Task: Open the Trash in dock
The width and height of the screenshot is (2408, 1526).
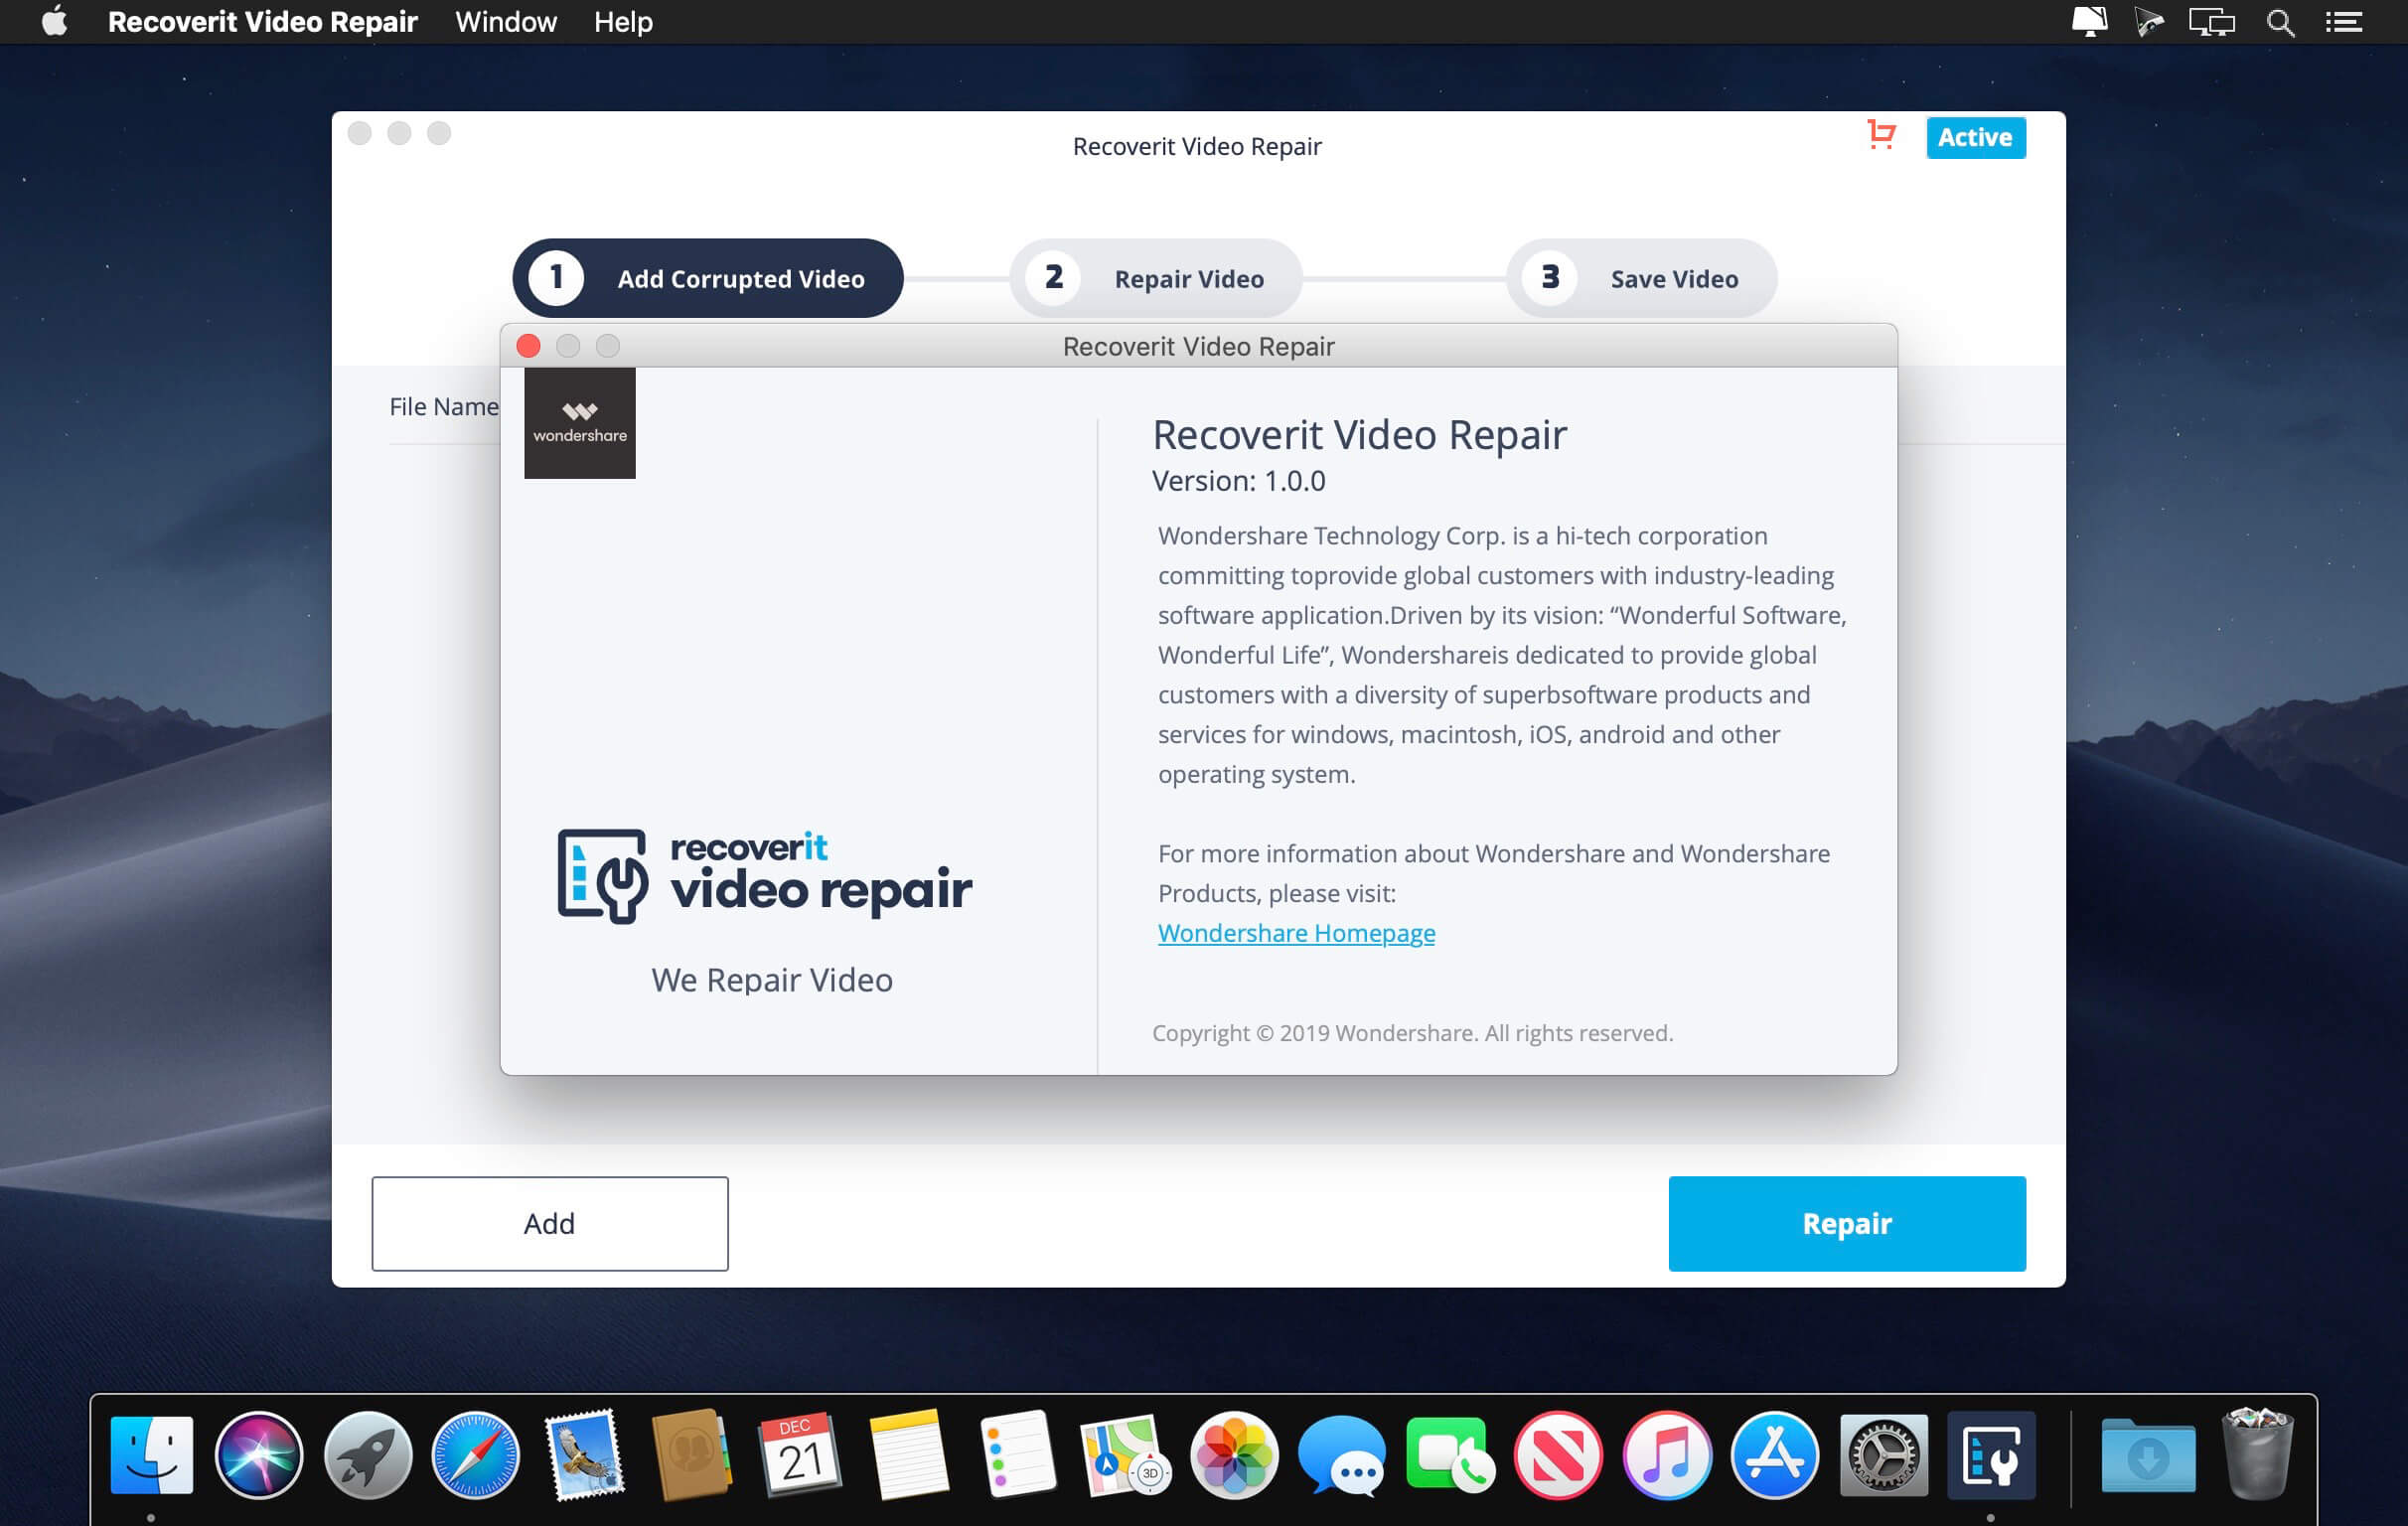Action: click(x=2257, y=1455)
